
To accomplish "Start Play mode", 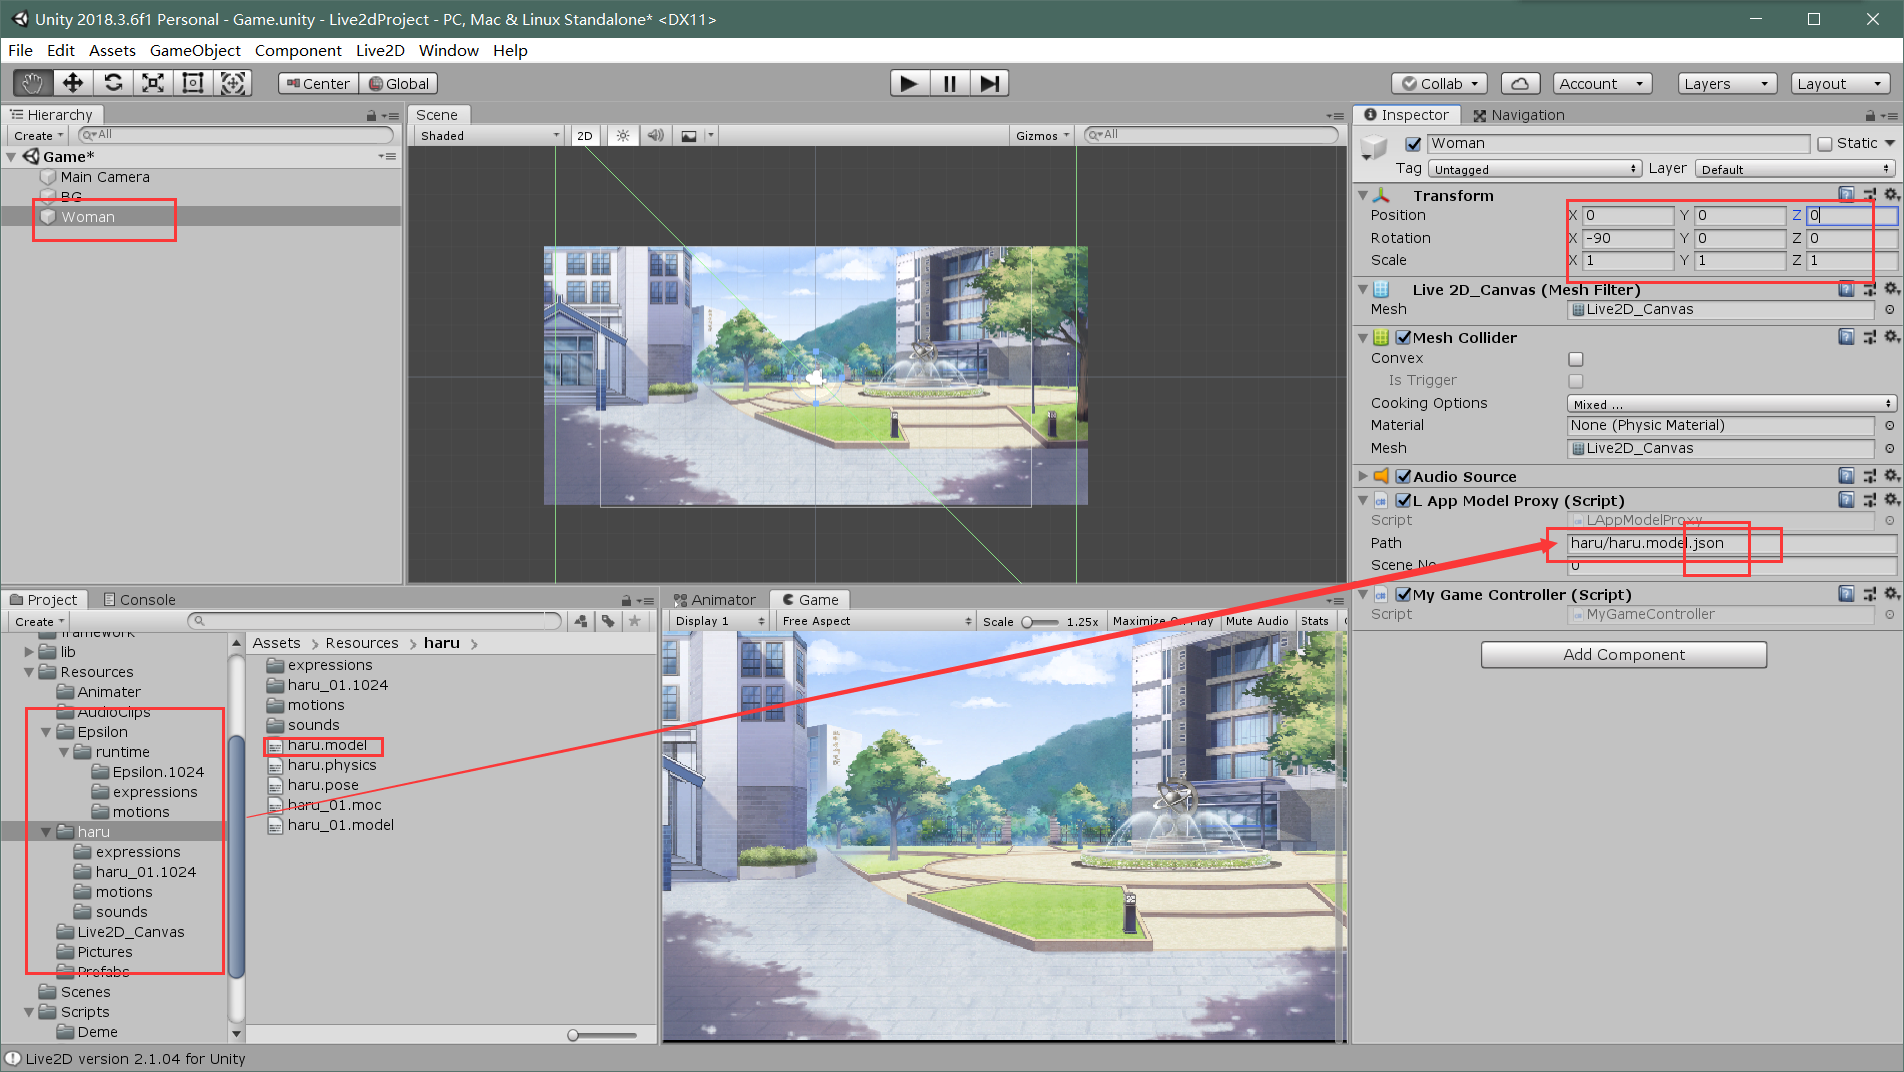I will click(909, 83).
